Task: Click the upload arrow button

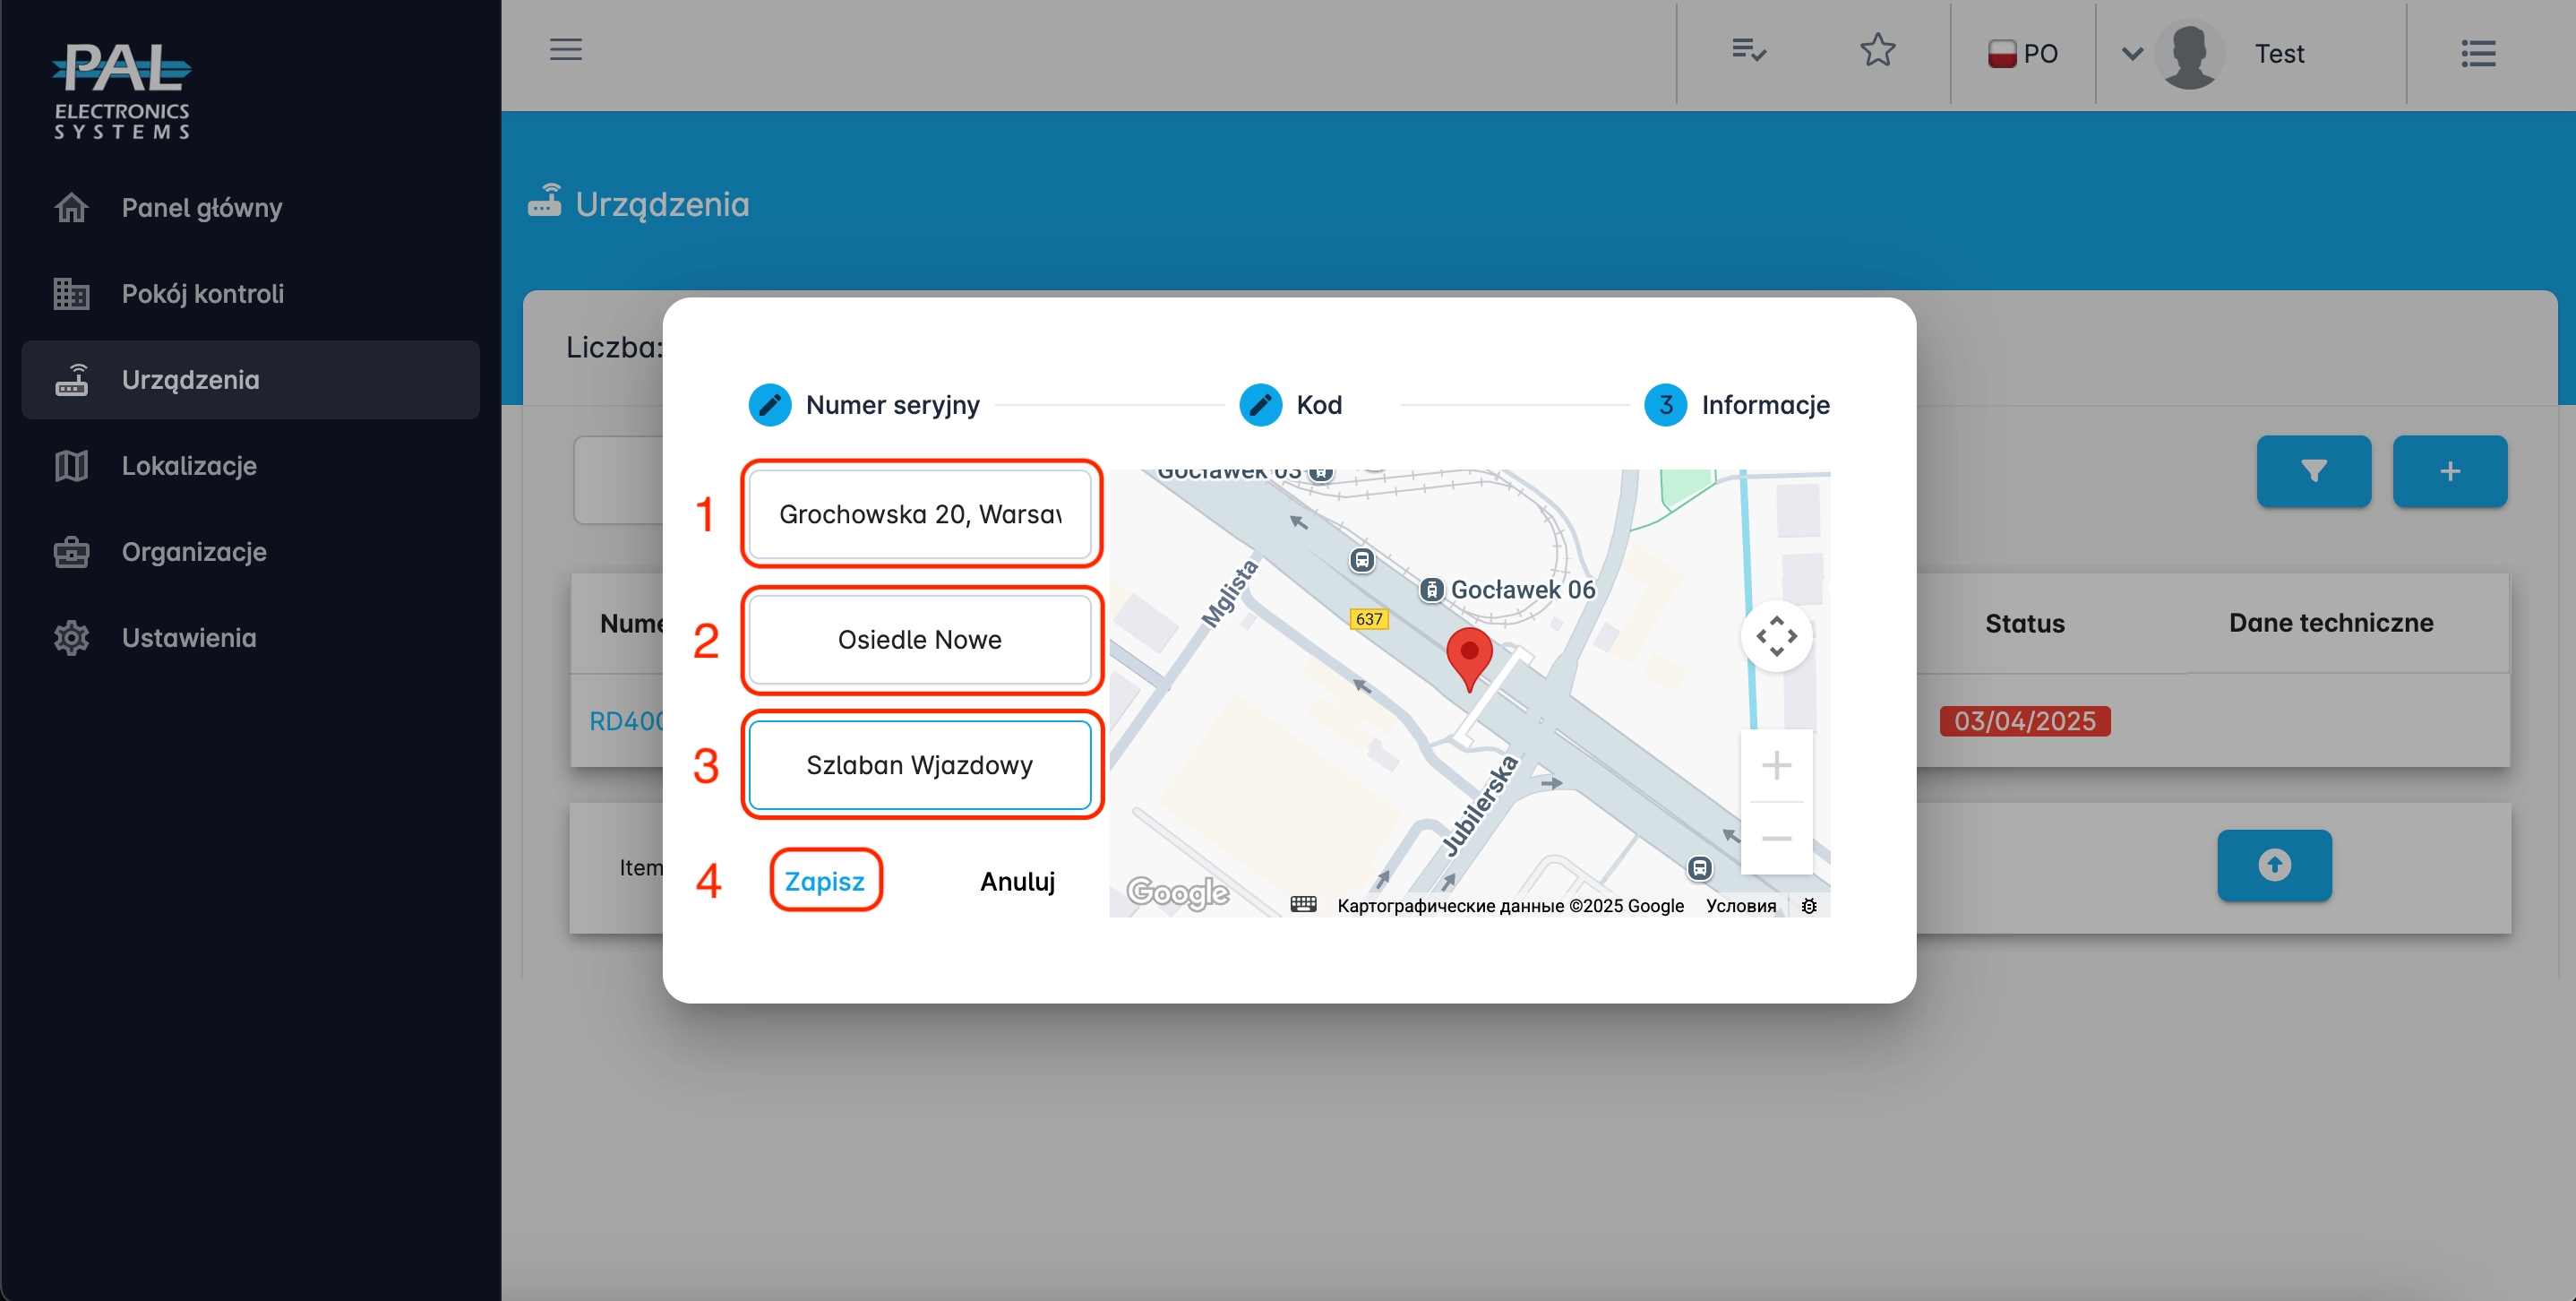Action: coord(2274,865)
